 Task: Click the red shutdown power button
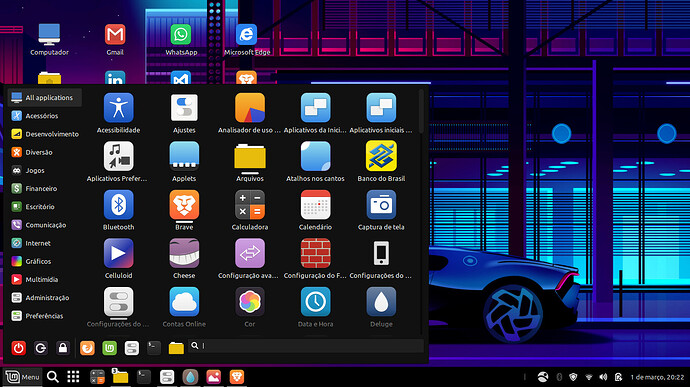pyautogui.click(x=18, y=348)
